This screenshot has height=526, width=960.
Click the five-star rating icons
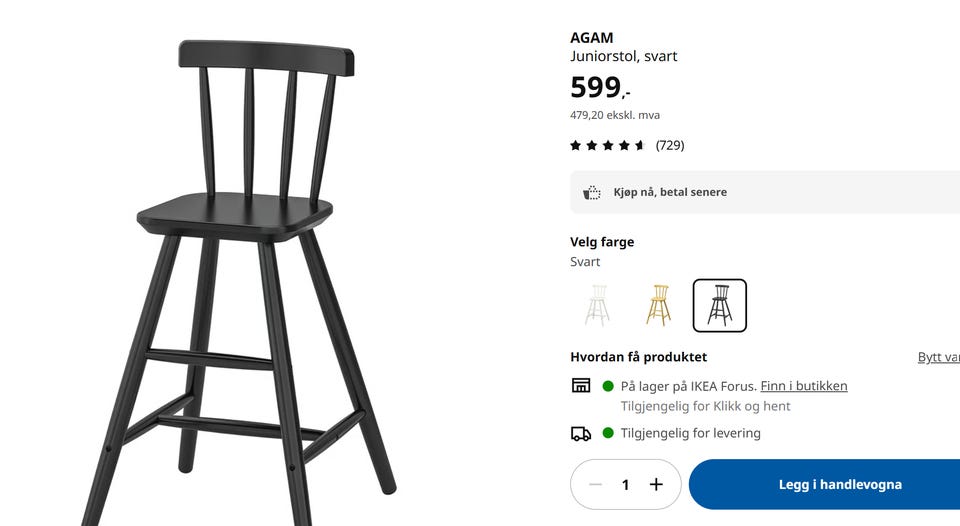click(607, 145)
